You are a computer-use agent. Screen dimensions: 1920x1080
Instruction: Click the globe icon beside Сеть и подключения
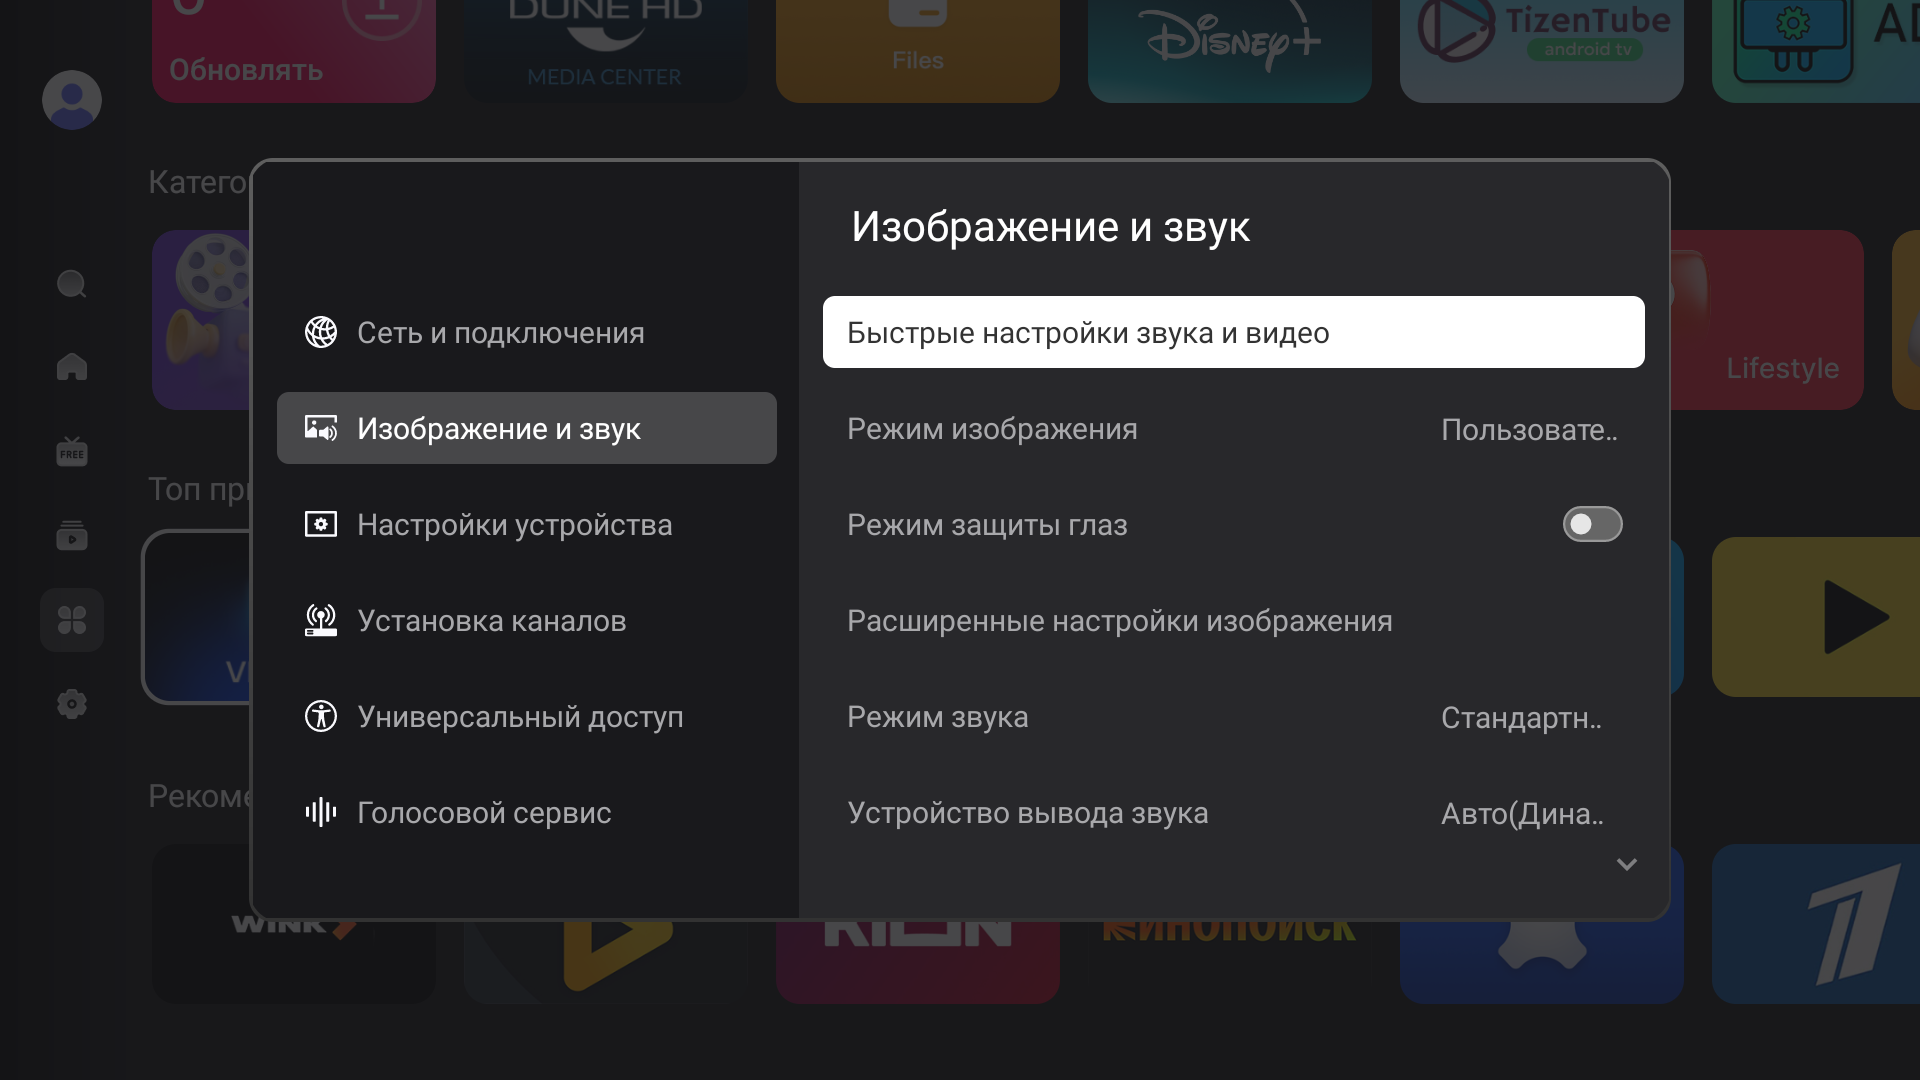click(320, 332)
